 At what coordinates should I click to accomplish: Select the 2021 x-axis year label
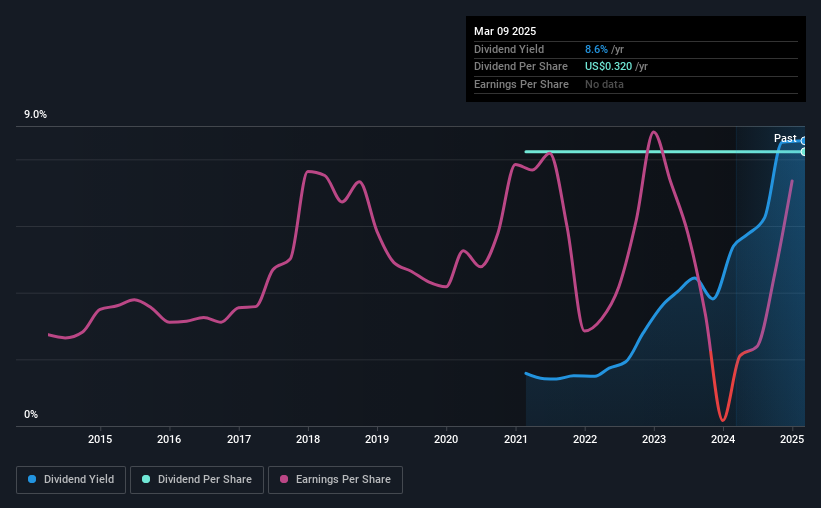coord(516,439)
